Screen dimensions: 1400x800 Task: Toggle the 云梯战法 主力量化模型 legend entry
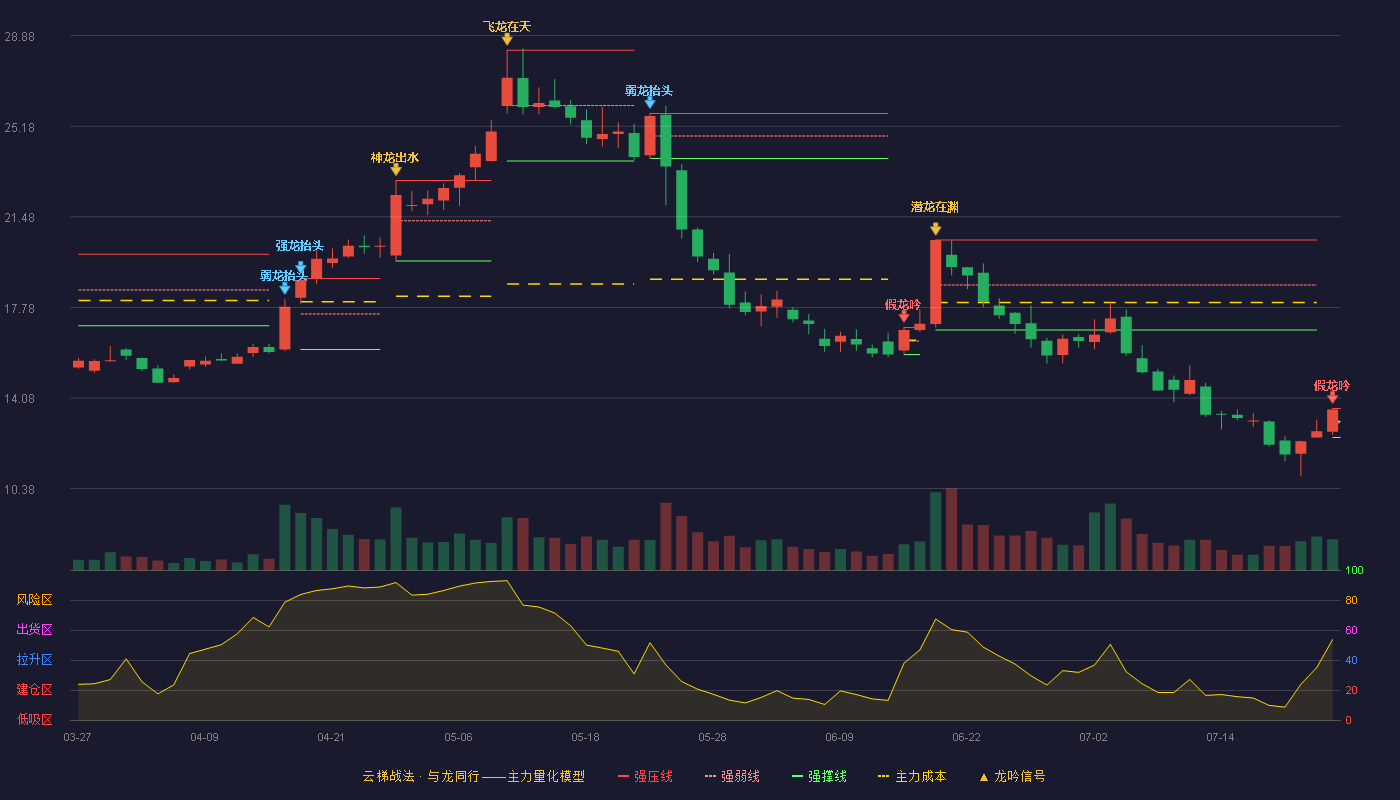click(474, 776)
